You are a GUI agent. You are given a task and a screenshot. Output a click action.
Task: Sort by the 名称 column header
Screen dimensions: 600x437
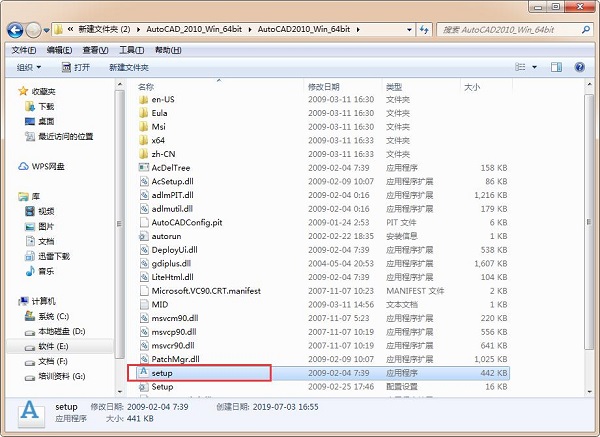point(146,87)
